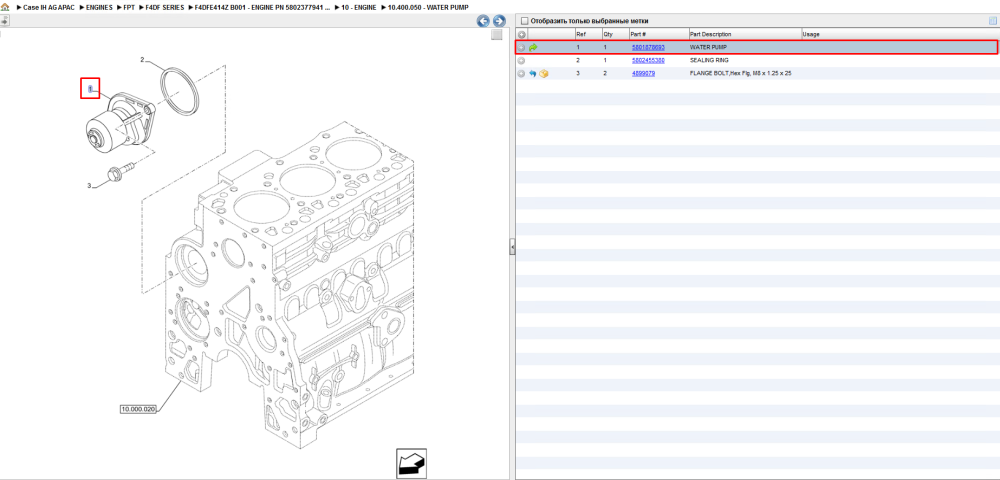The width and height of the screenshot is (1000, 480).
Task: Select the WATER PUMP description cell
Action: tap(708, 47)
